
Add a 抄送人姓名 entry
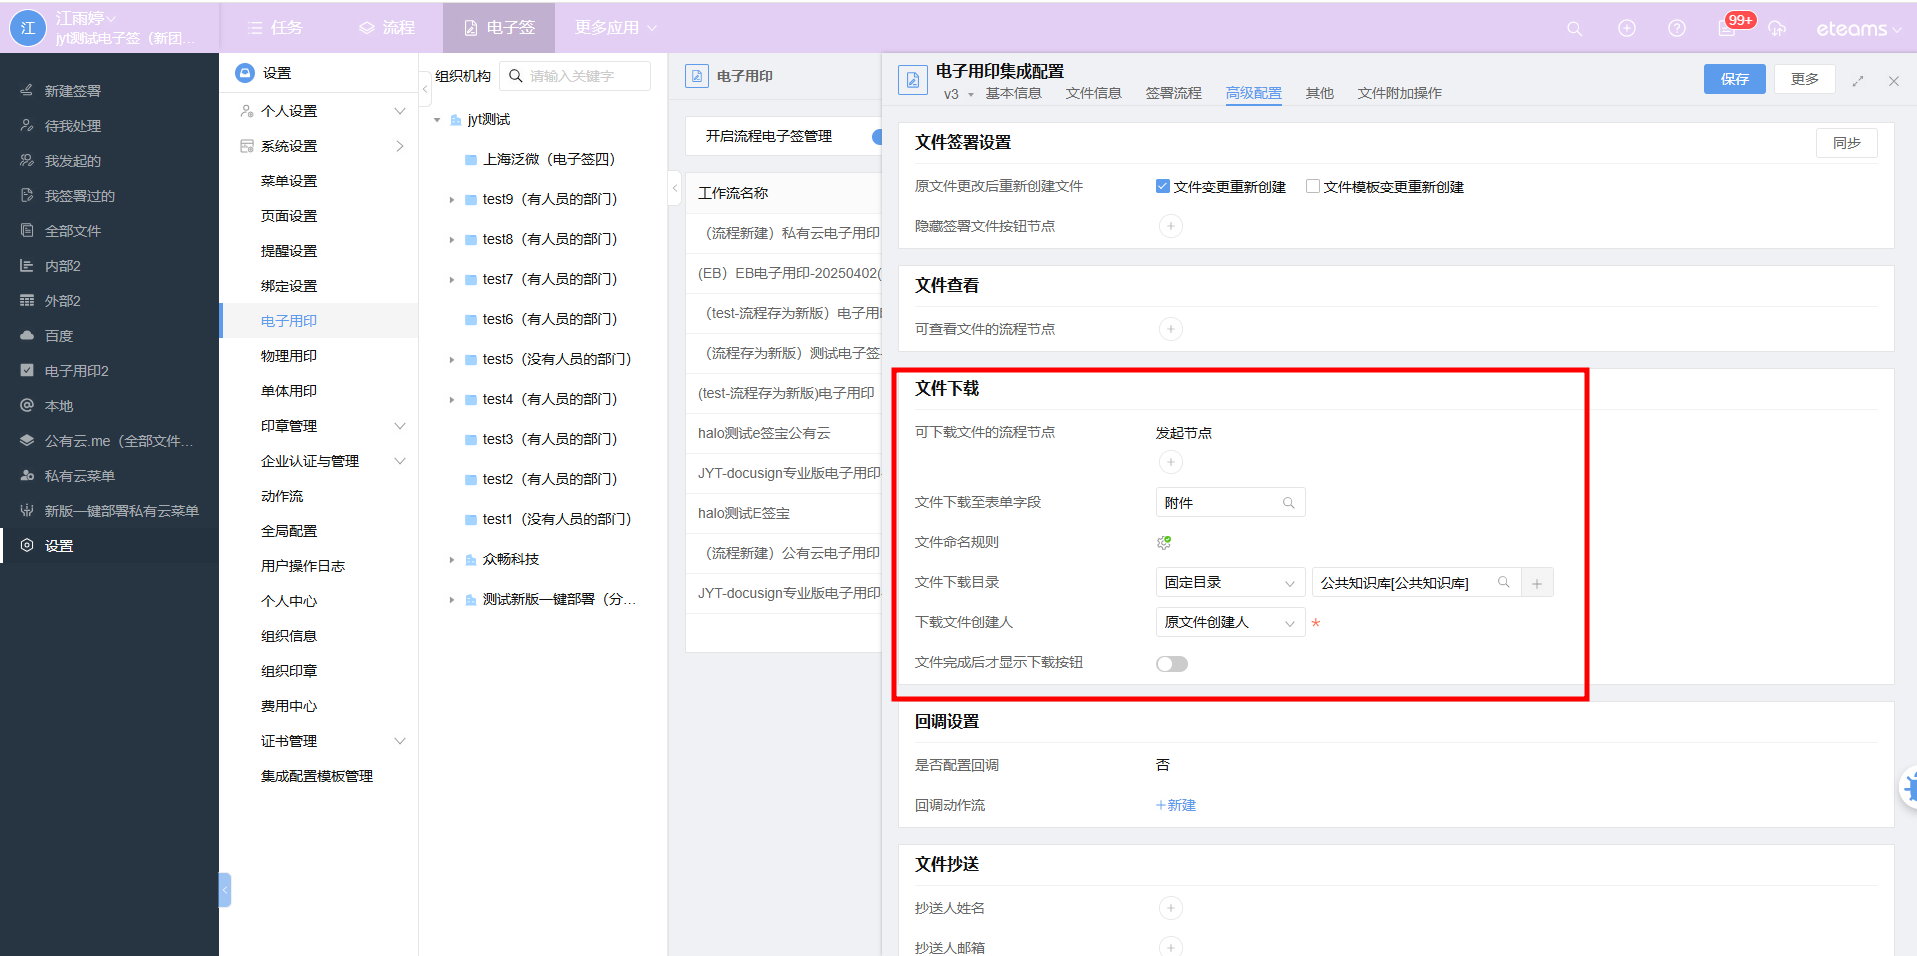point(1170,908)
